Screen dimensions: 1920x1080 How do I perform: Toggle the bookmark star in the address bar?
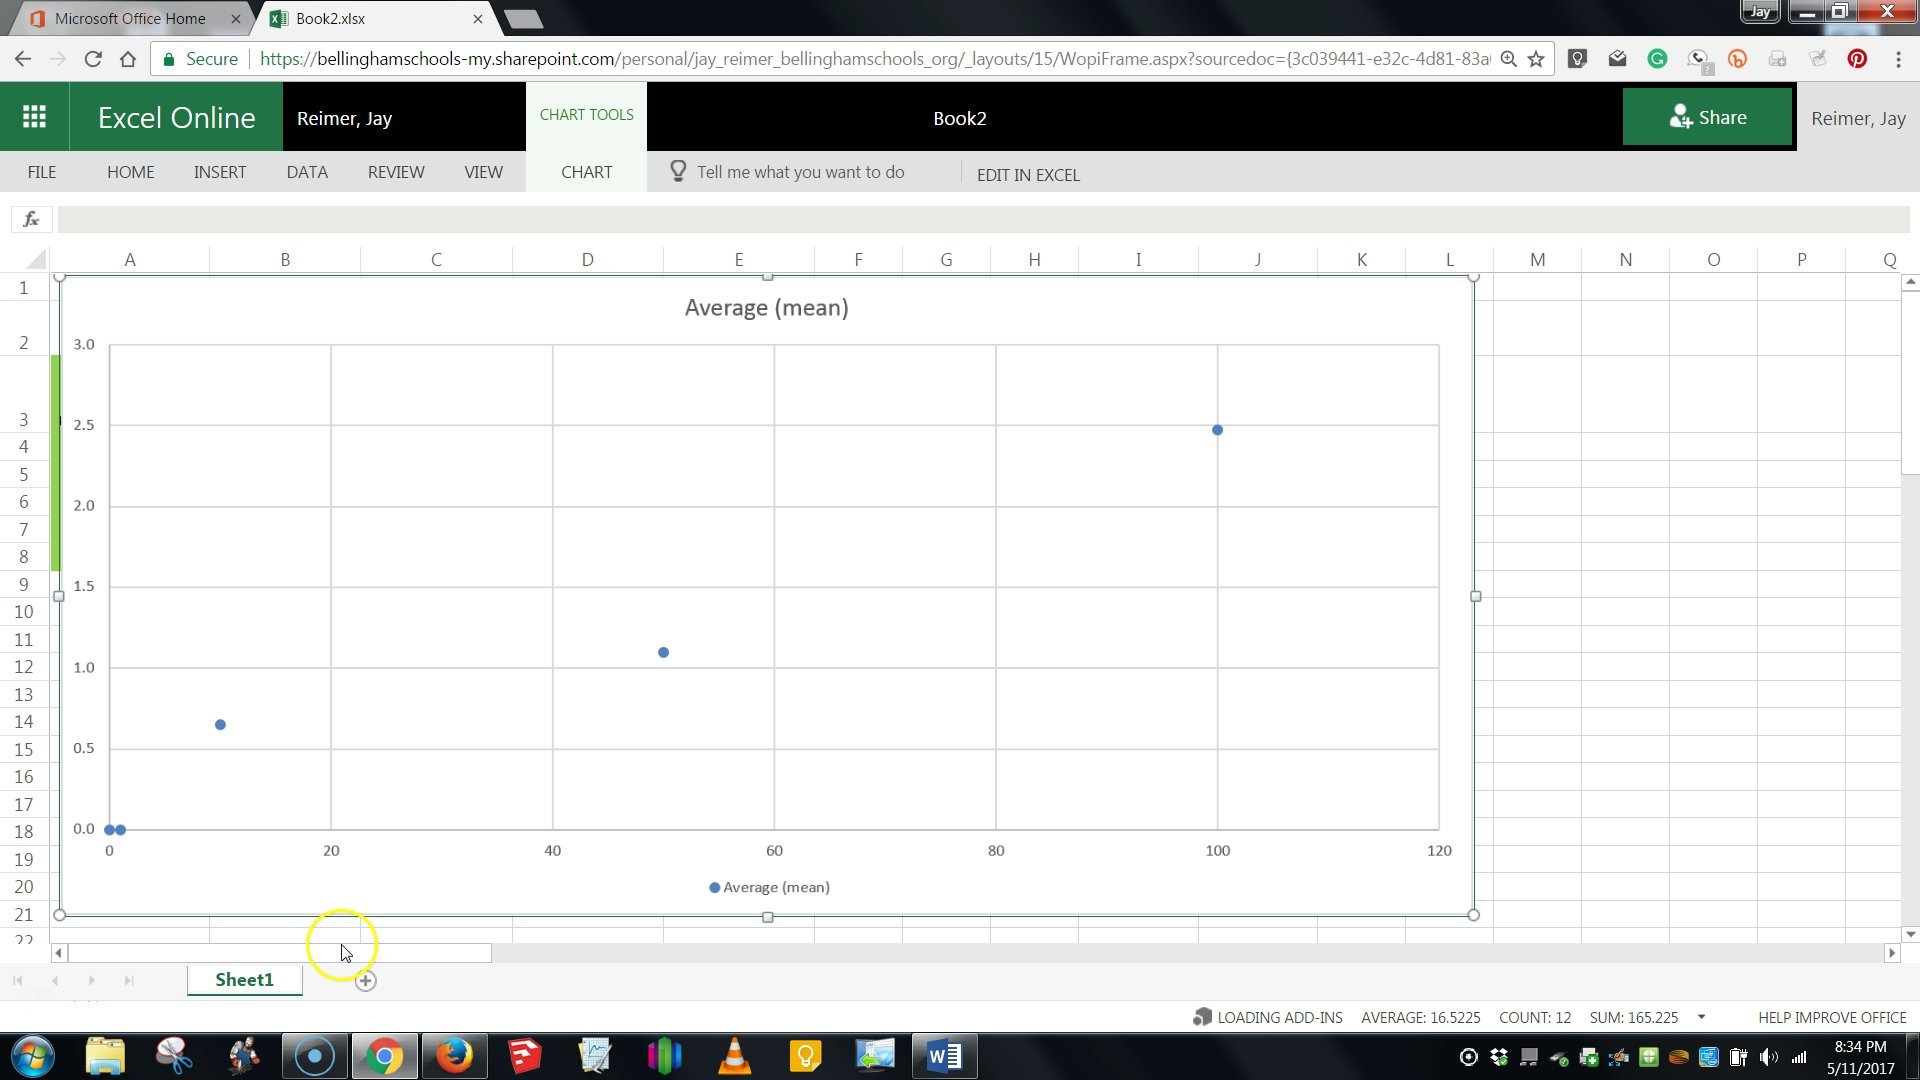[1537, 58]
